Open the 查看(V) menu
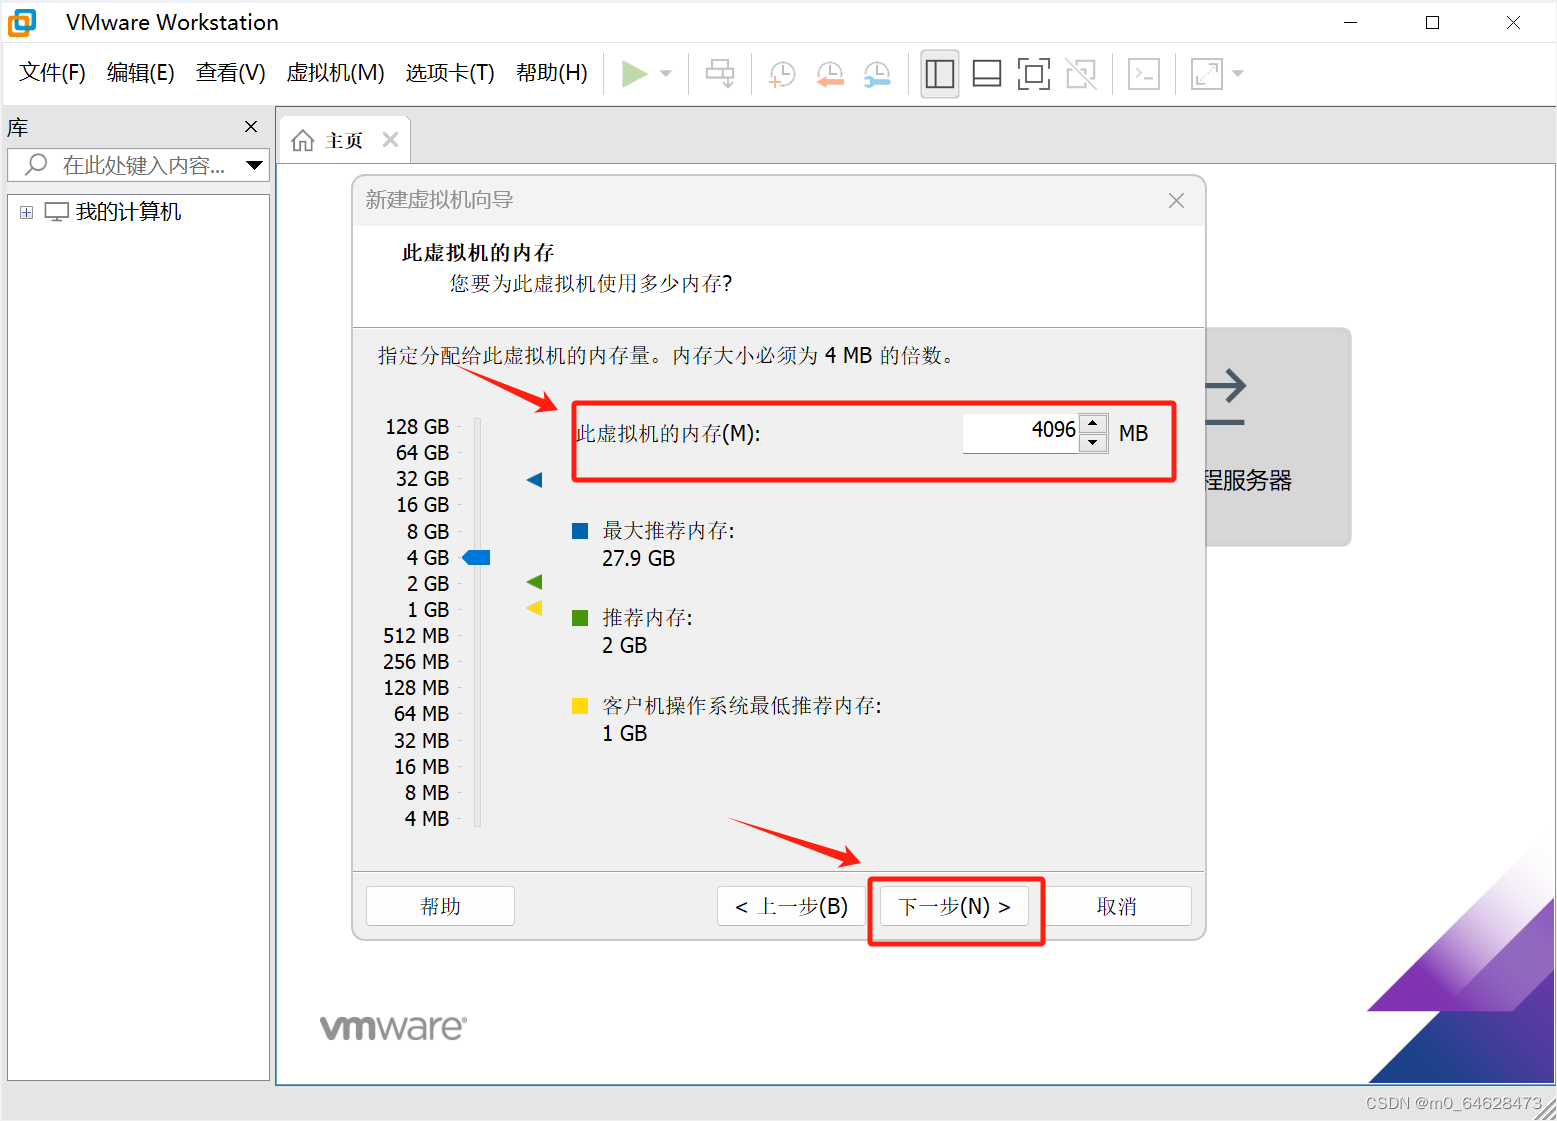Image resolution: width=1557 pixels, height=1121 pixels. point(230,73)
